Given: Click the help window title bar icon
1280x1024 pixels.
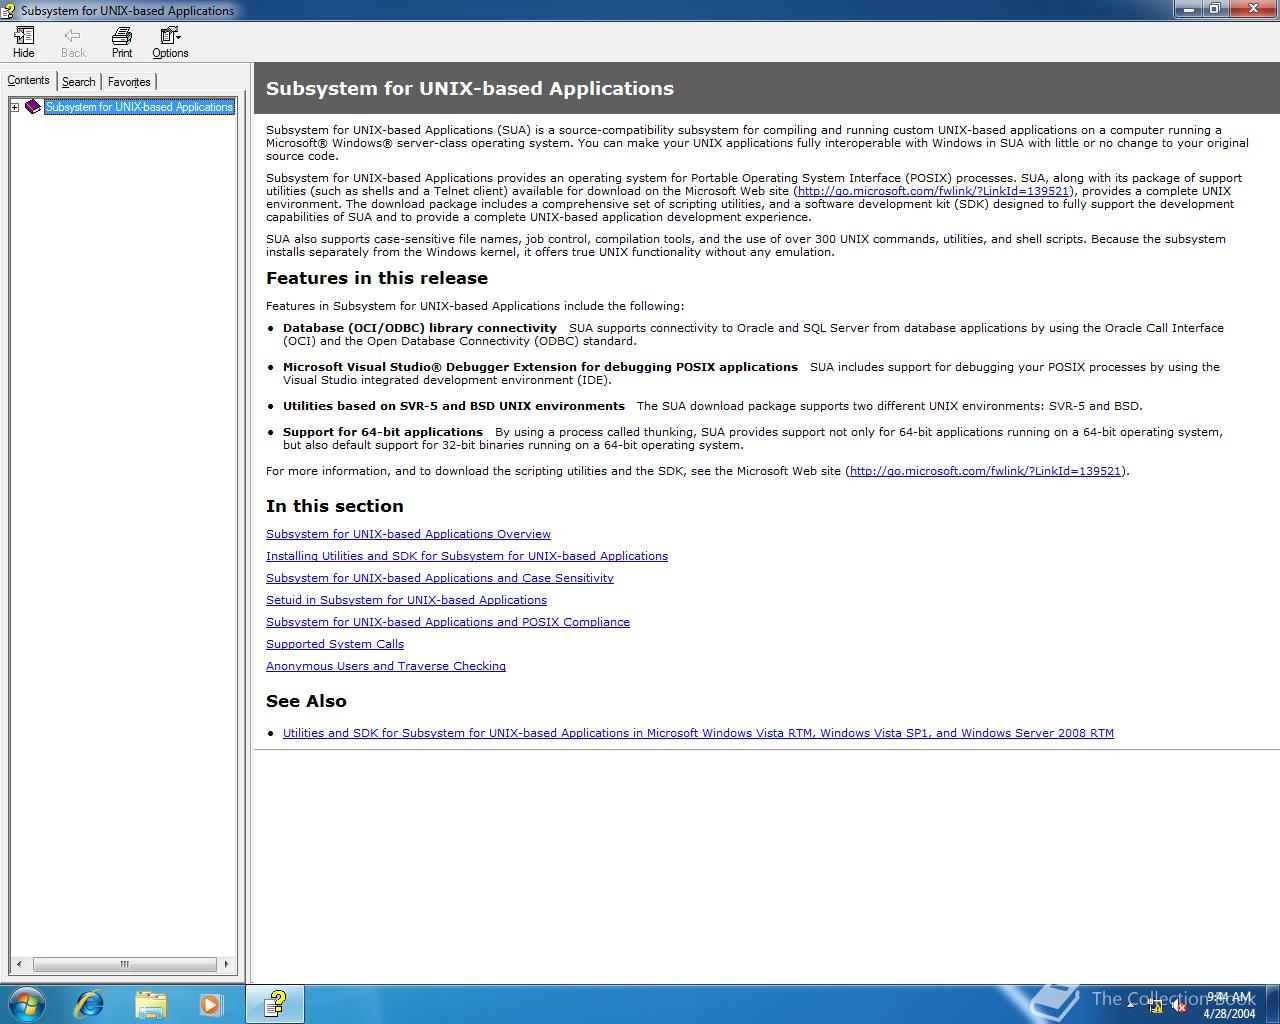Looking at the screenshot, I should pyautogui.click(x=10, y=10).
